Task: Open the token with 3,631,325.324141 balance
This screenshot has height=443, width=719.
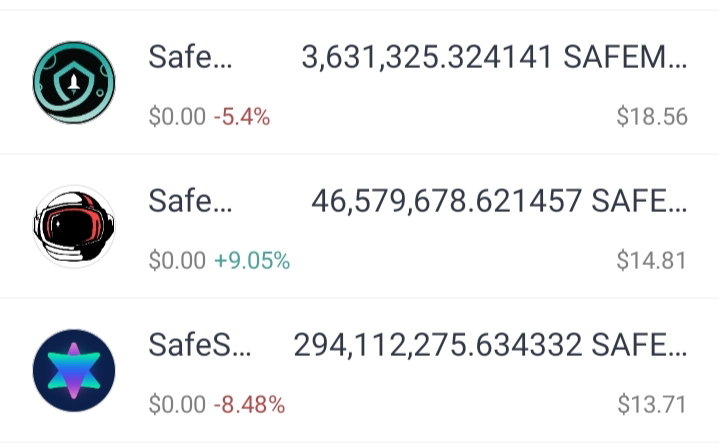Action: (360, 83)
